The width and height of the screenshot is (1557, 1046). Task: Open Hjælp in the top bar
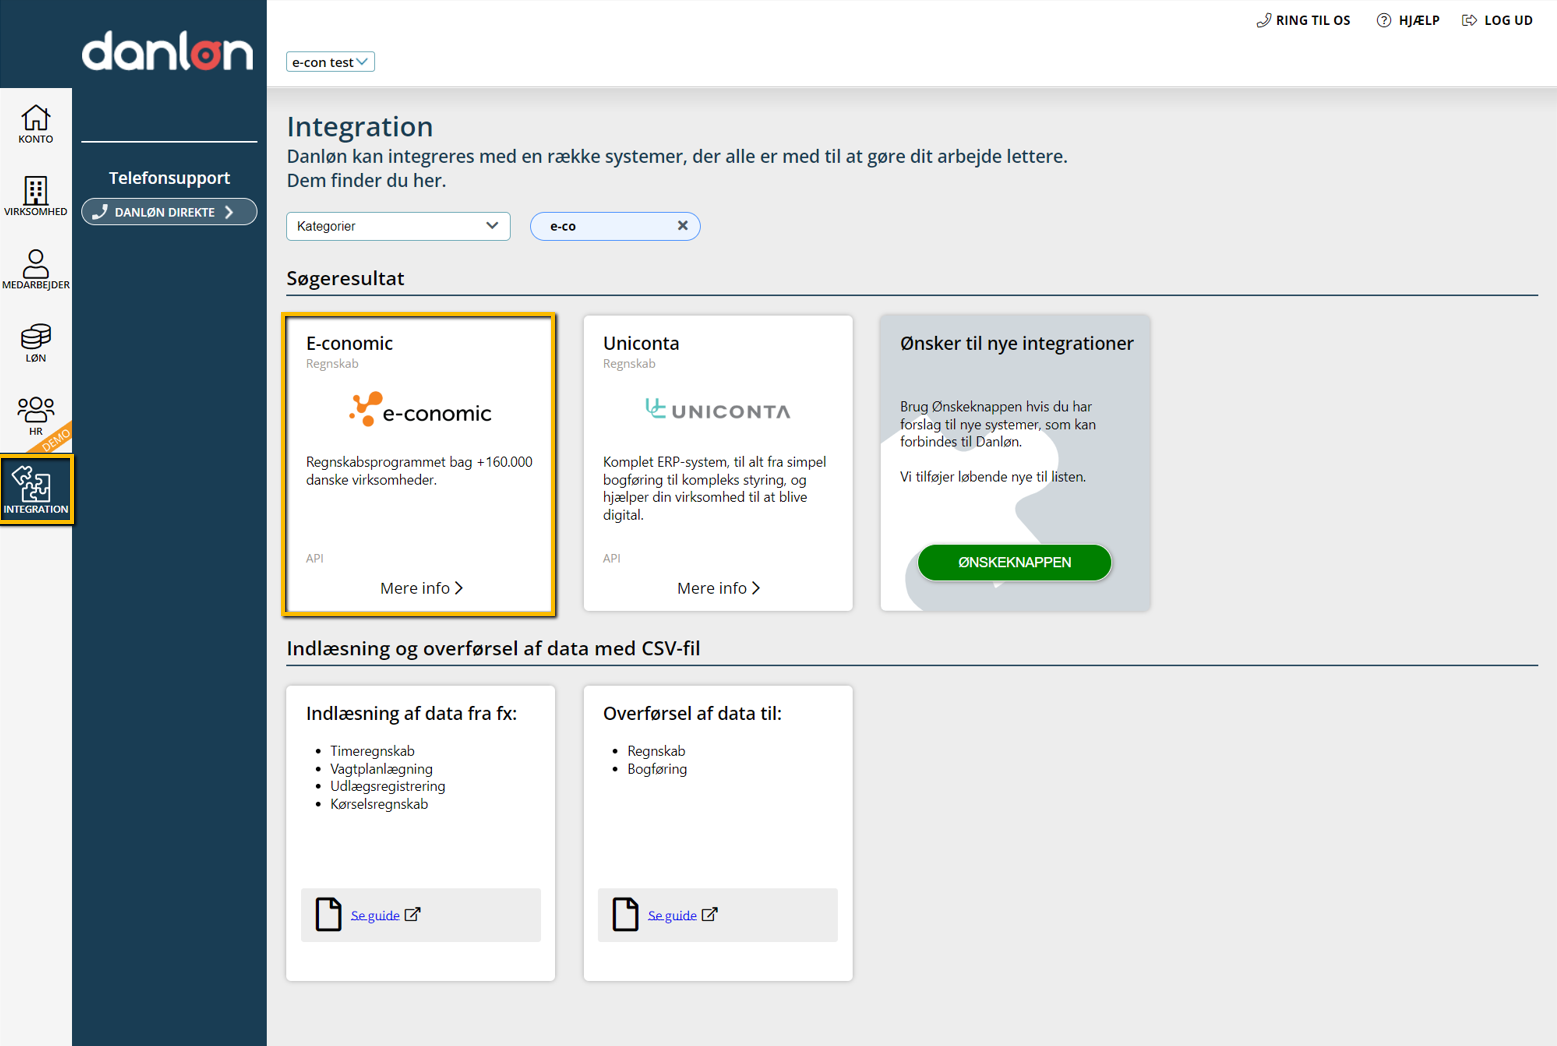click(1408, 20)
